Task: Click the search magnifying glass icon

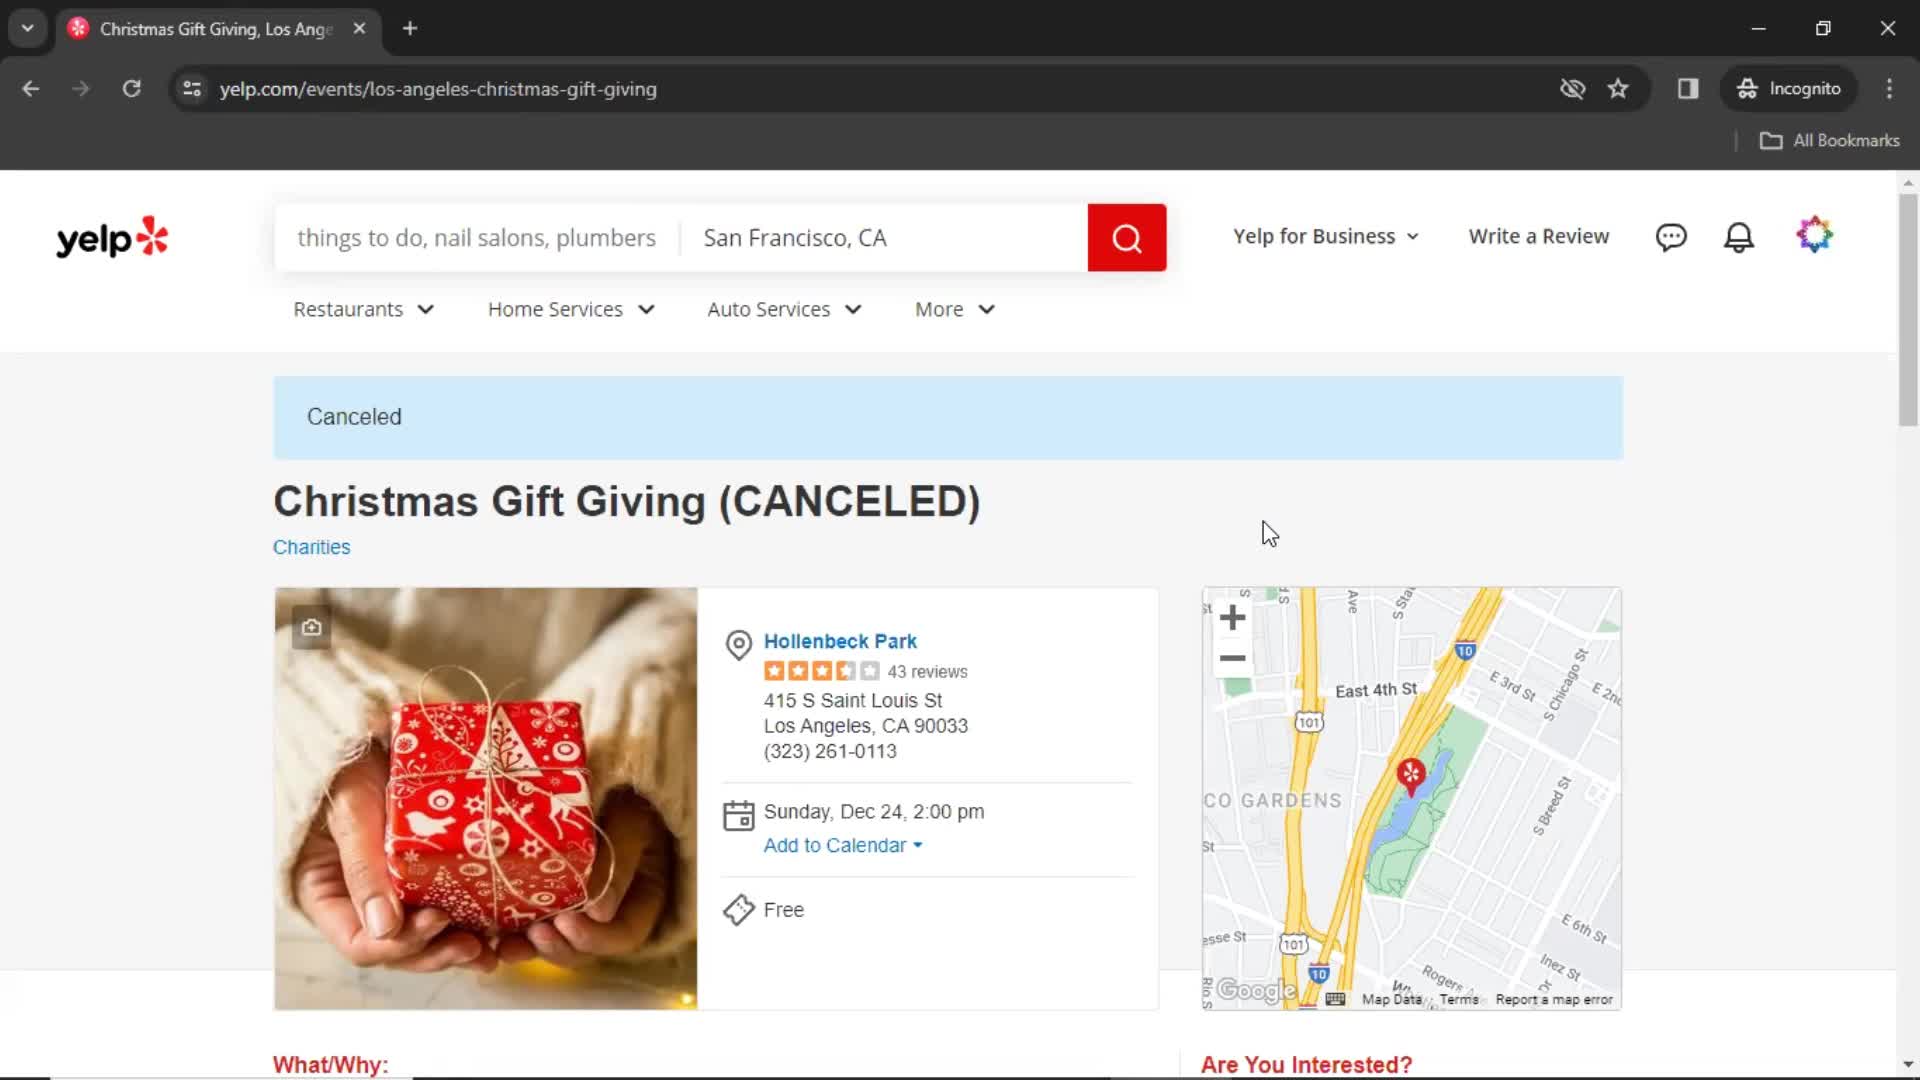Action: point(1127,237)
